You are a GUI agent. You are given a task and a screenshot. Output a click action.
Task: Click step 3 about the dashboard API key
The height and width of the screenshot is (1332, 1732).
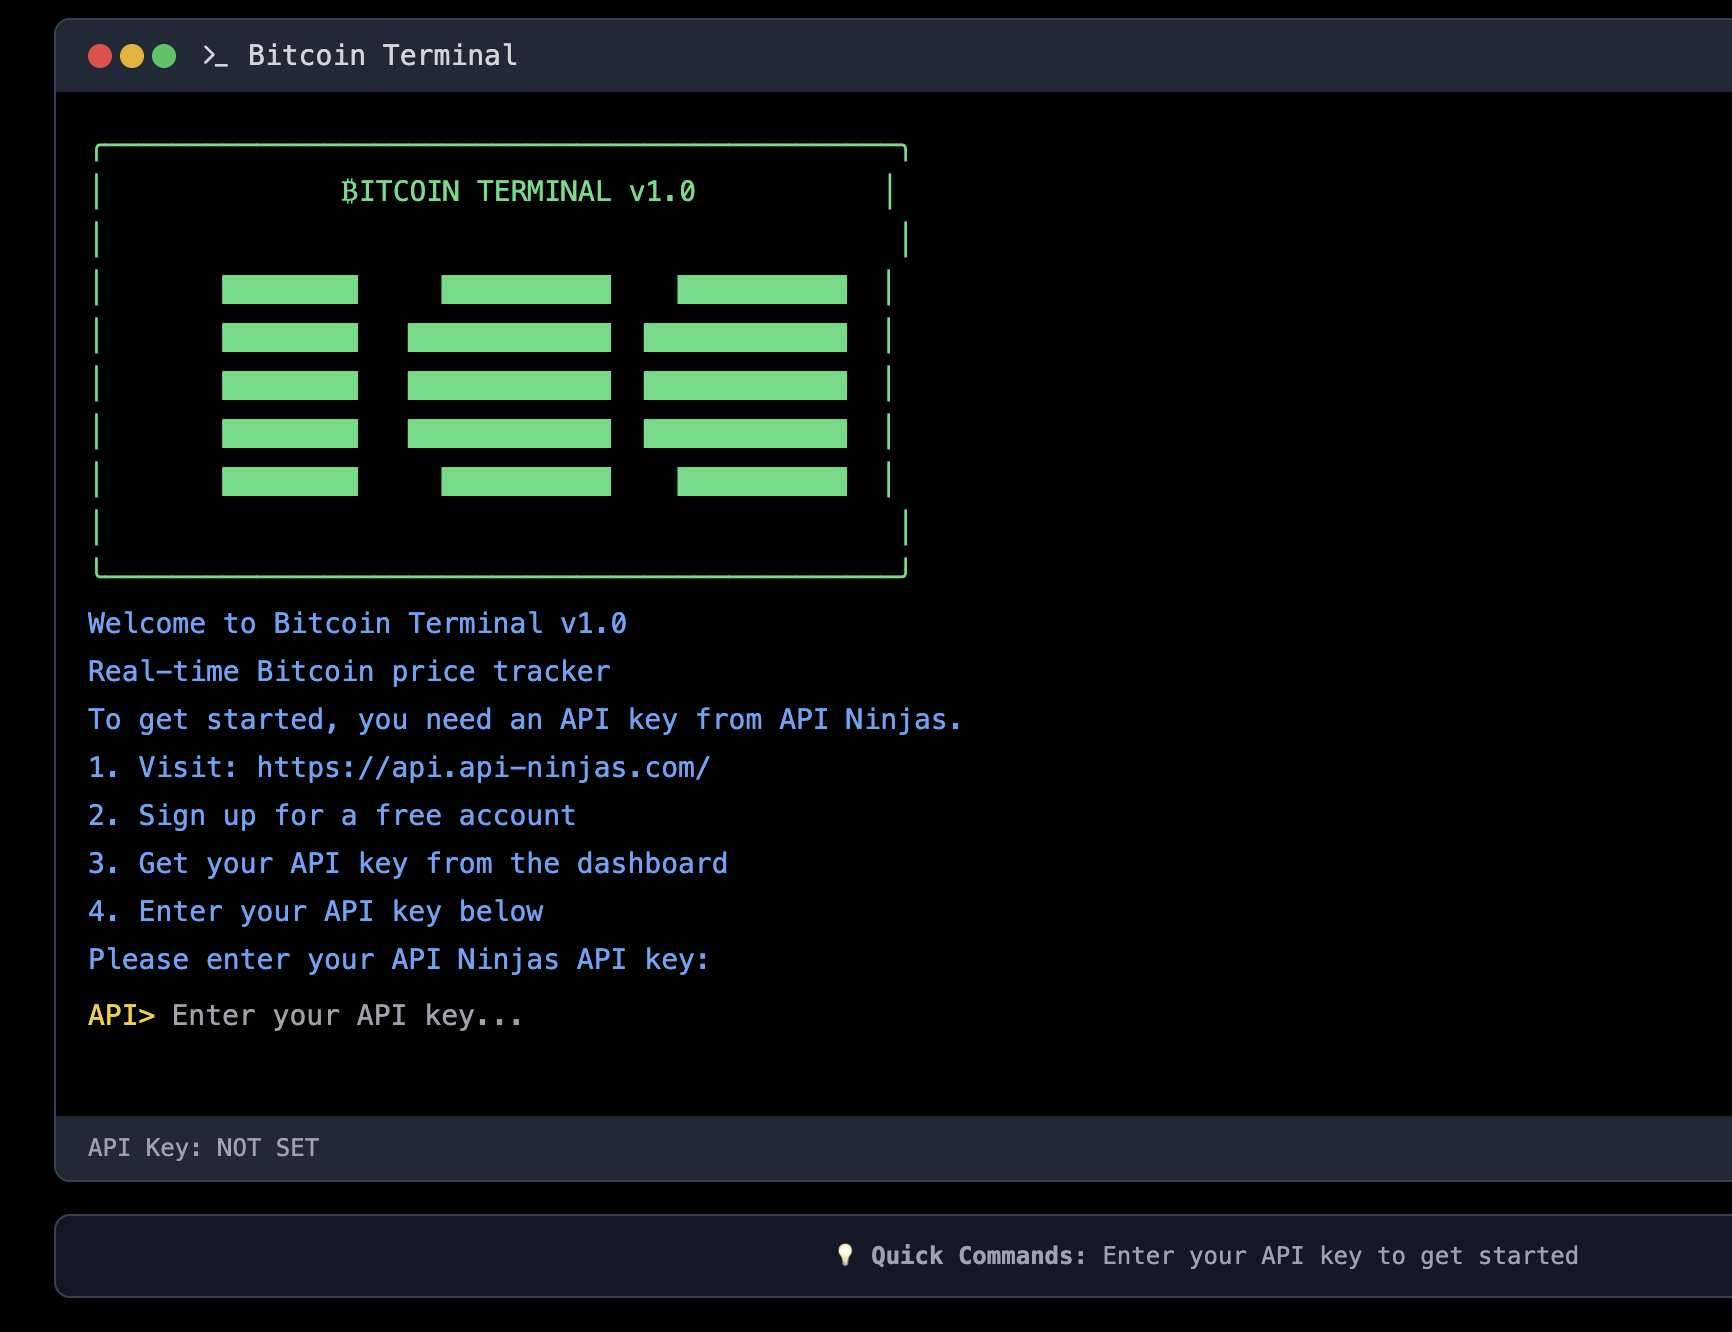408,863
